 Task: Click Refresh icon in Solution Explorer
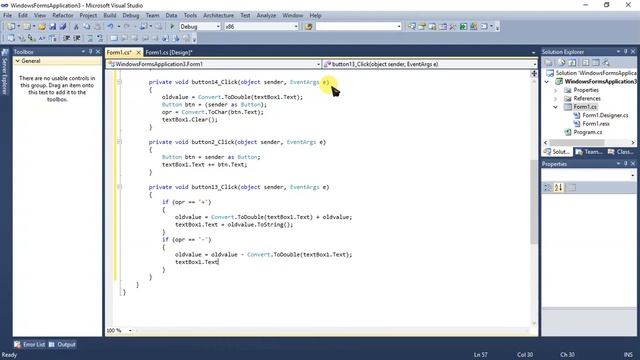572,62
